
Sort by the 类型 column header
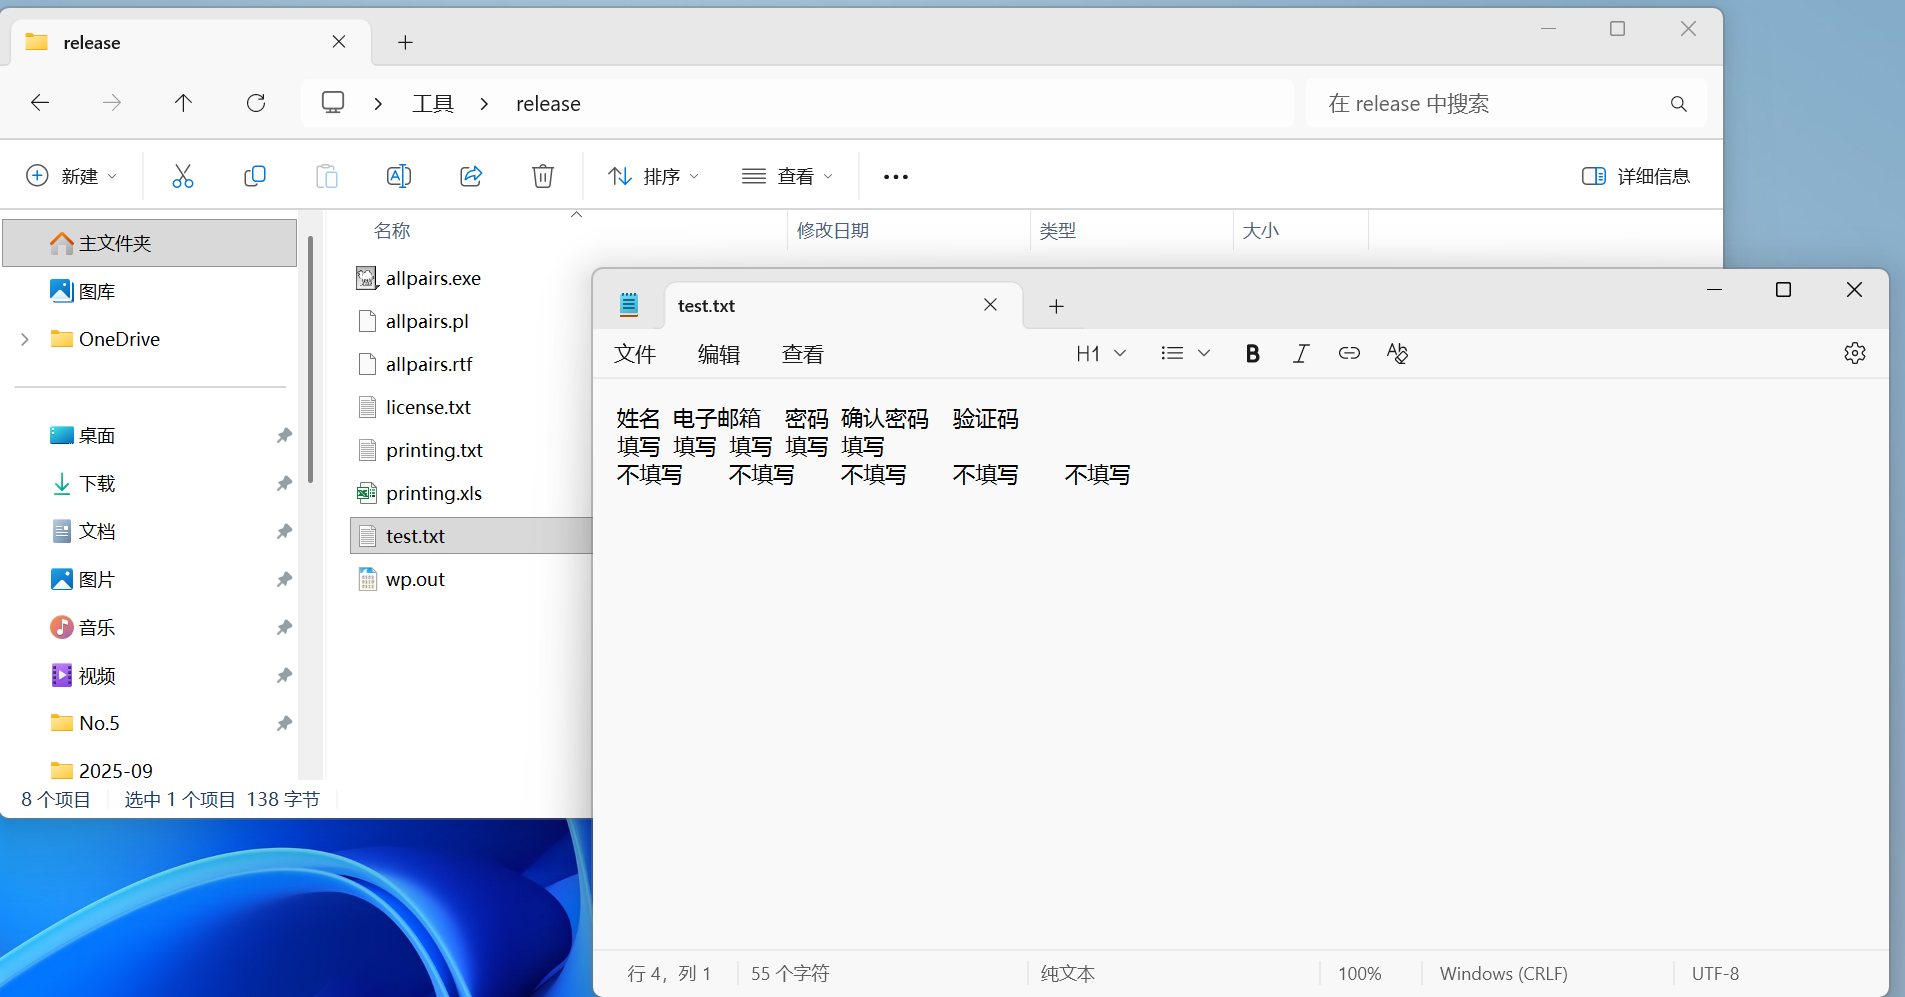click(x=1058, y=231)
